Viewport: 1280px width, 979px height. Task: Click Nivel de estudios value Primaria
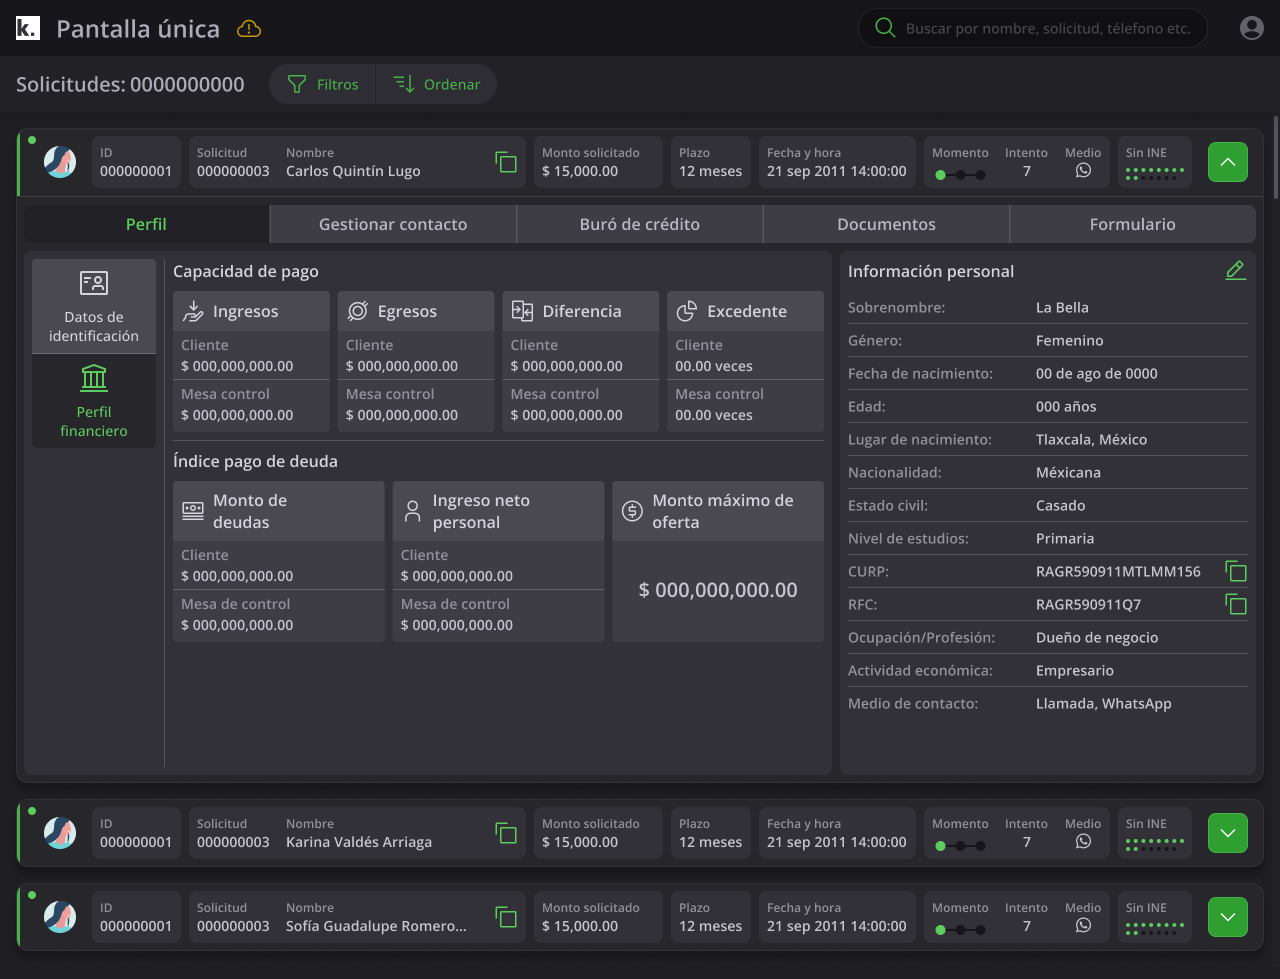(x=1065, y=538)
